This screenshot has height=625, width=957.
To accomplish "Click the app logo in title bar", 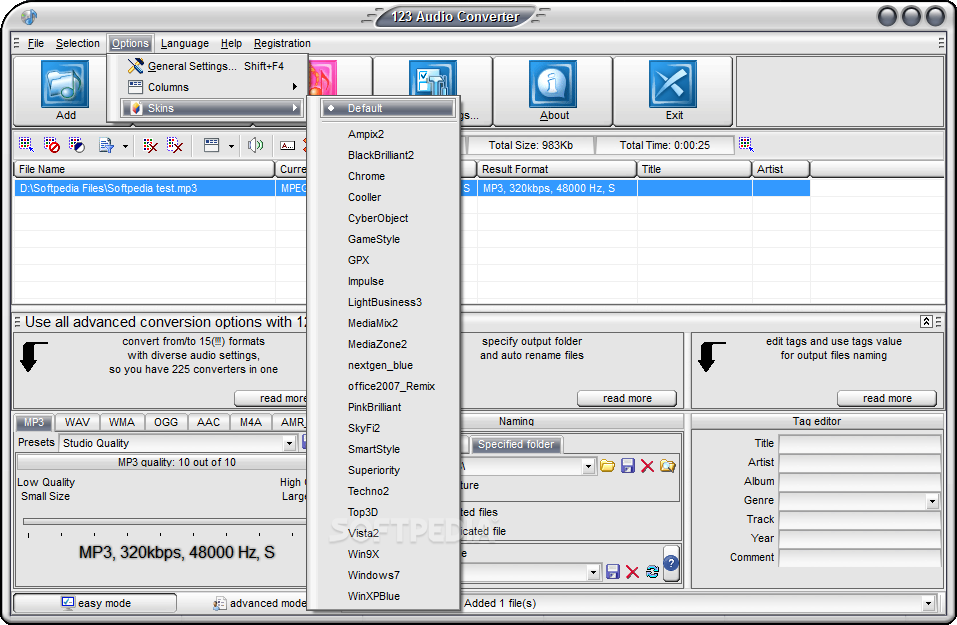I will [29, 16].
